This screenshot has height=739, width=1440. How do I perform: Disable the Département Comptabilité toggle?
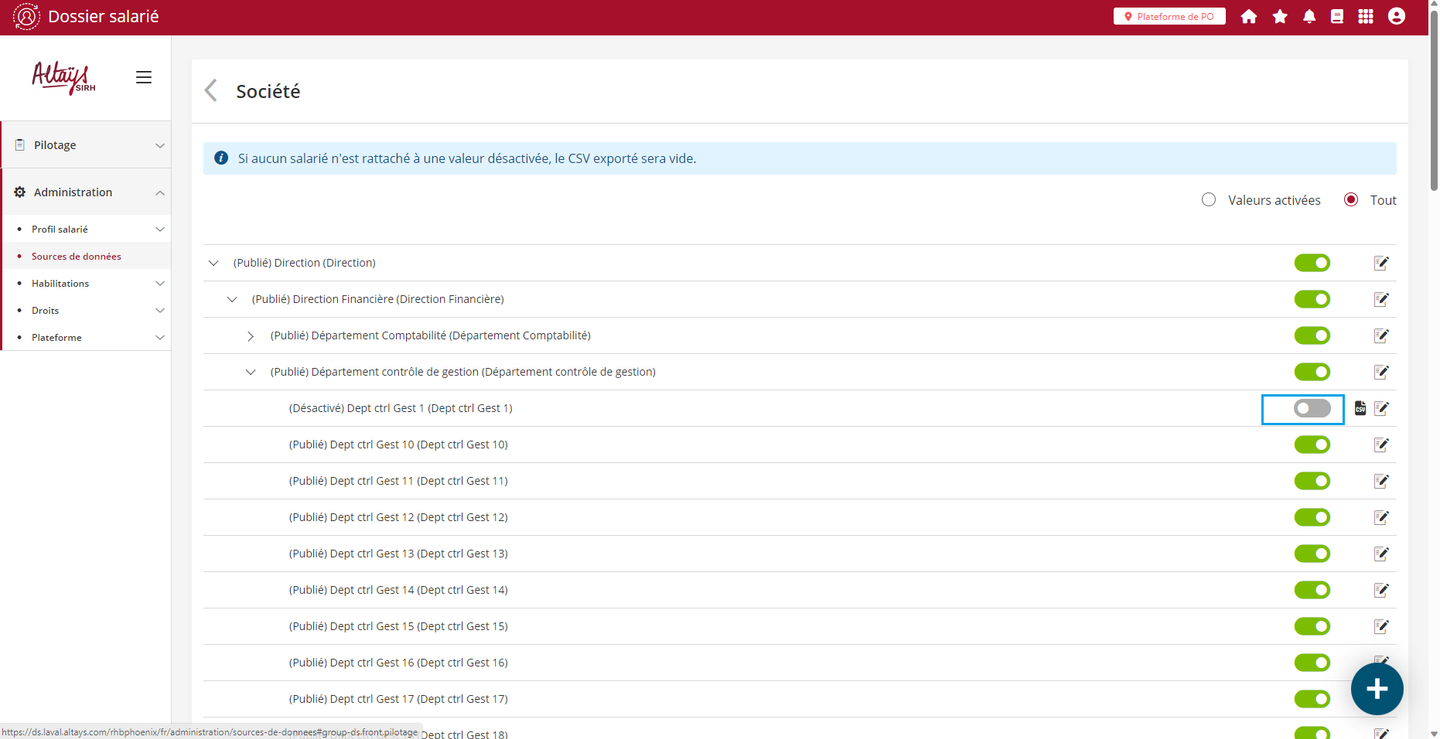click(1312, 336)
